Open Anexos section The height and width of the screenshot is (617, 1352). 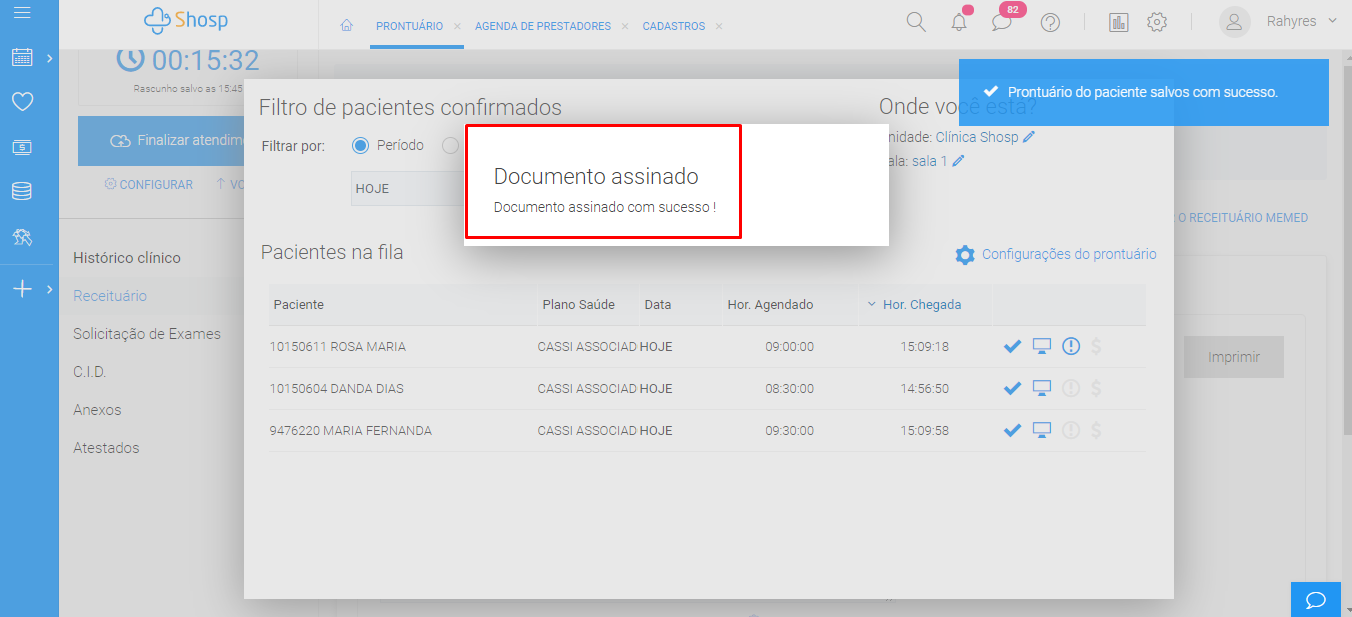pos(97,410)
